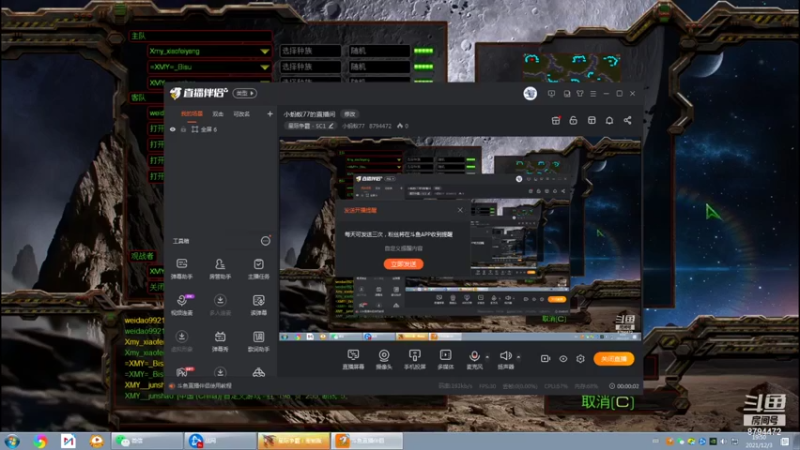800x450 pixels.
Task: Click the orange 关闭直播 button
Action: 614,359
